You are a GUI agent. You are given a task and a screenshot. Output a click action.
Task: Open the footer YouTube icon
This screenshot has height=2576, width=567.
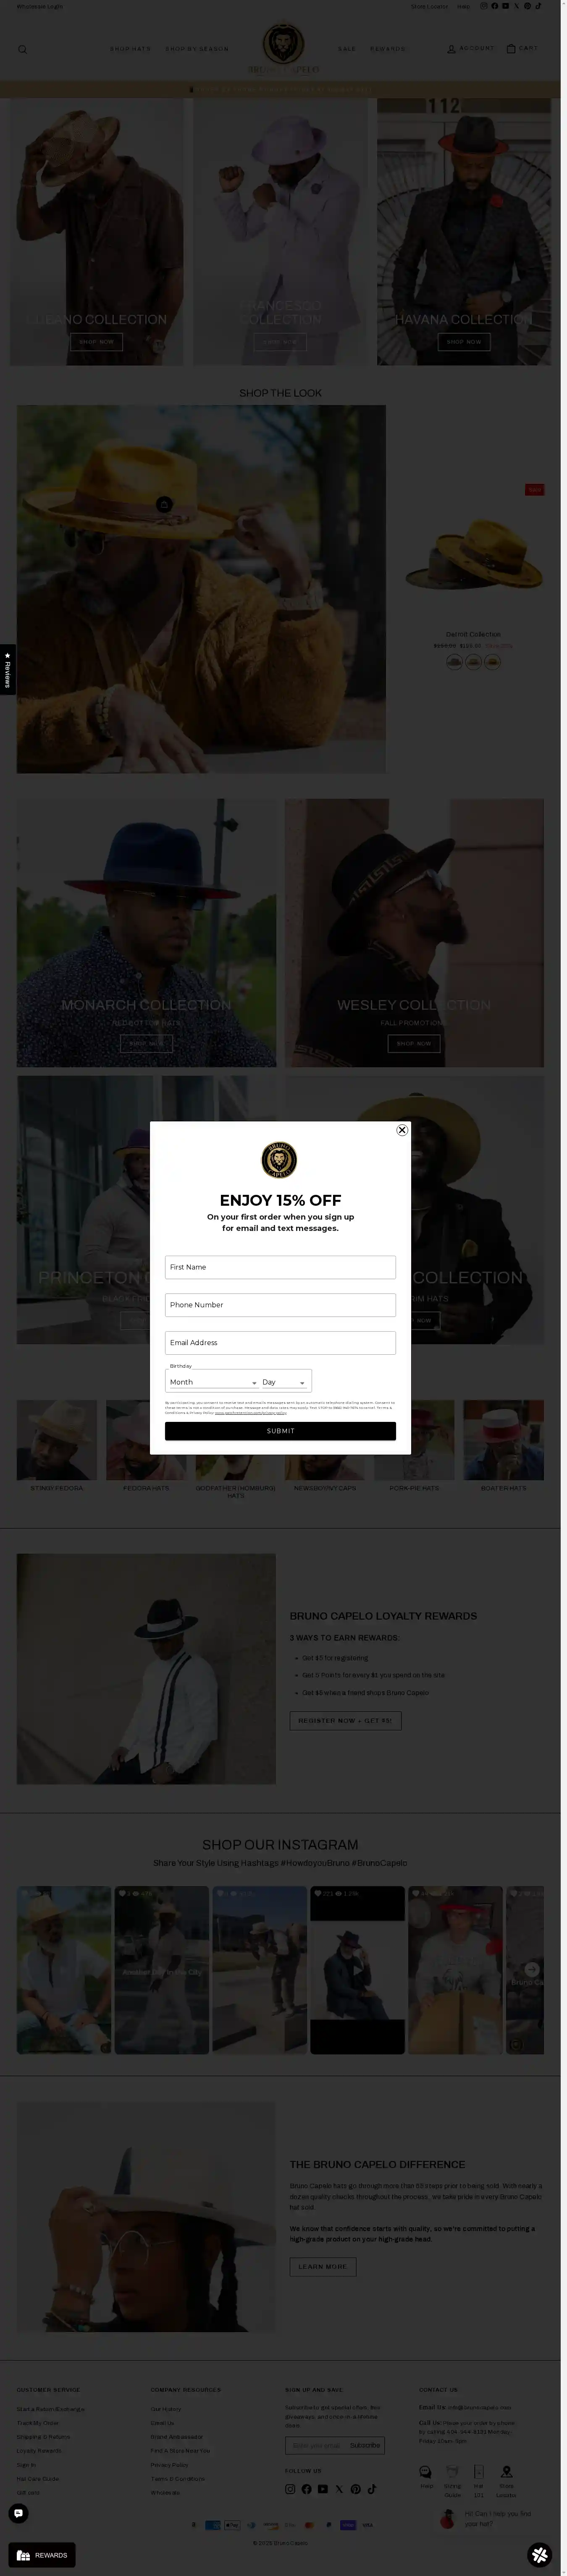323,2489
